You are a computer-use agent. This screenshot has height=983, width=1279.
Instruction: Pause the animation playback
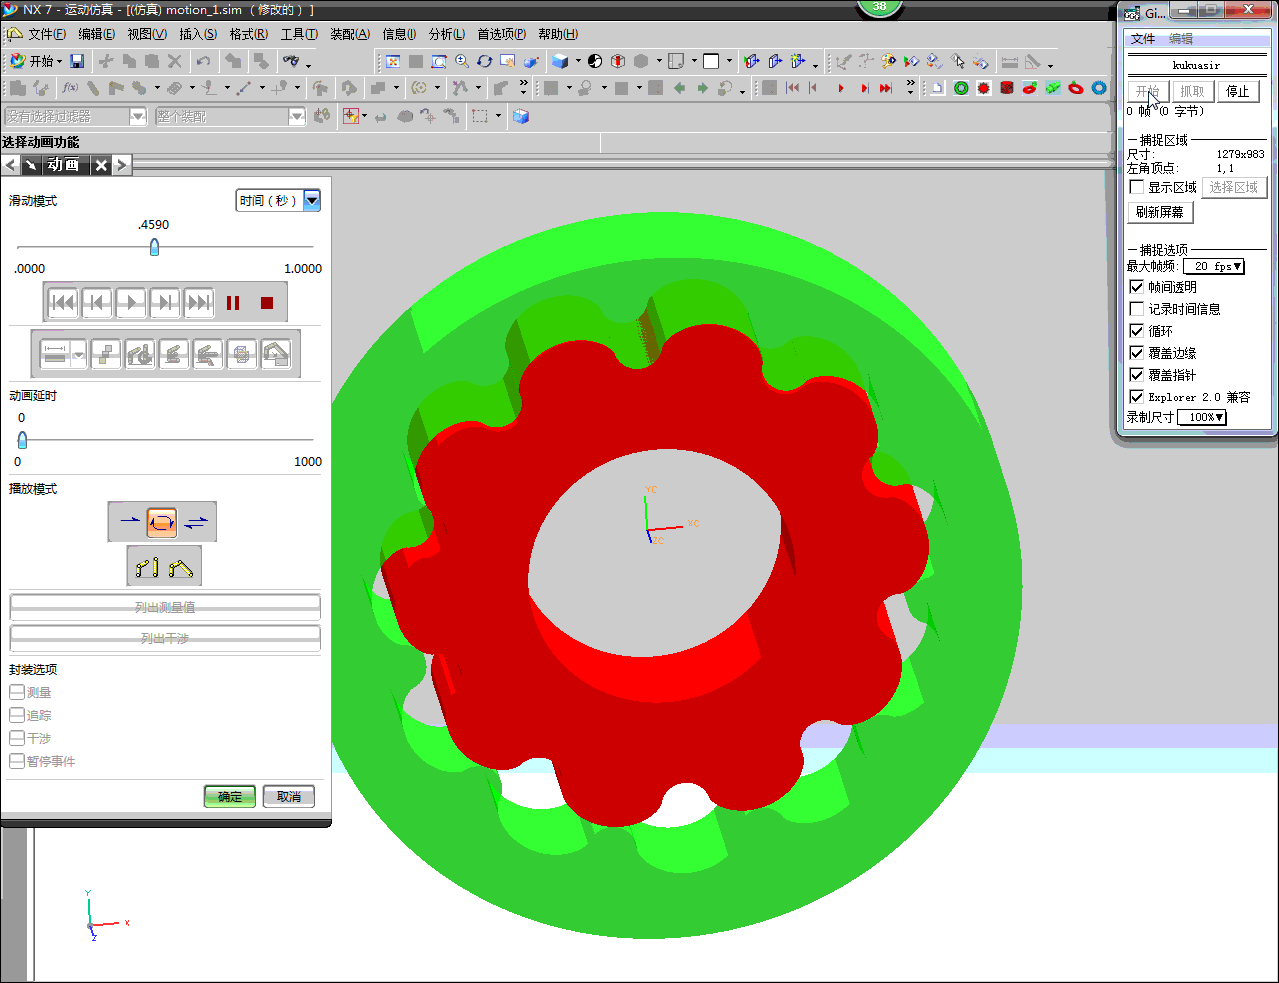[233, 302]
